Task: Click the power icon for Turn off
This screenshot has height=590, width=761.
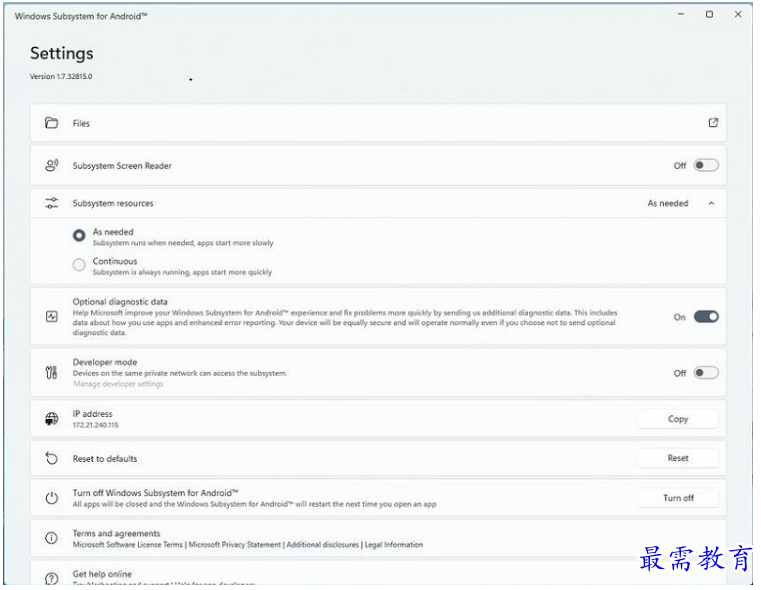Action: pyautogui.click(x=51, y=498)
